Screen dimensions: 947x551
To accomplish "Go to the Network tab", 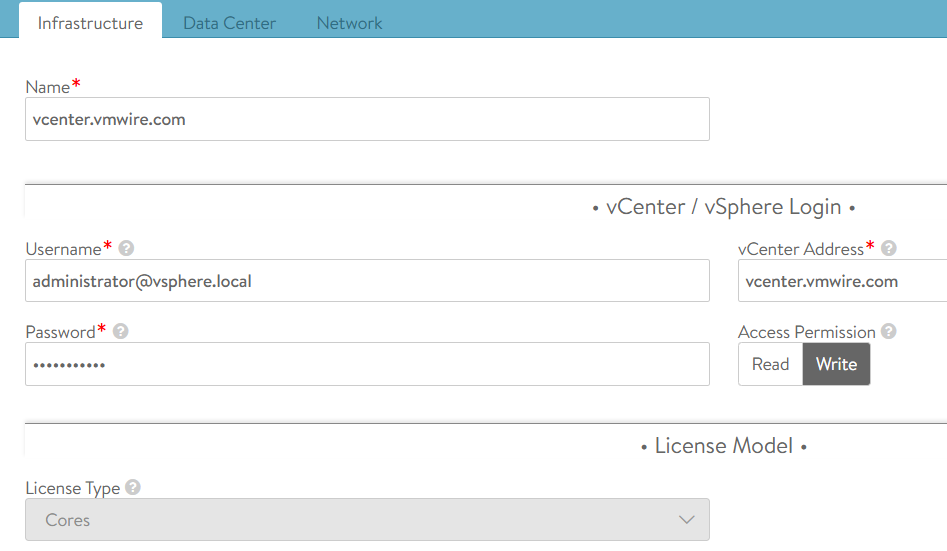I will coord(349,22).
